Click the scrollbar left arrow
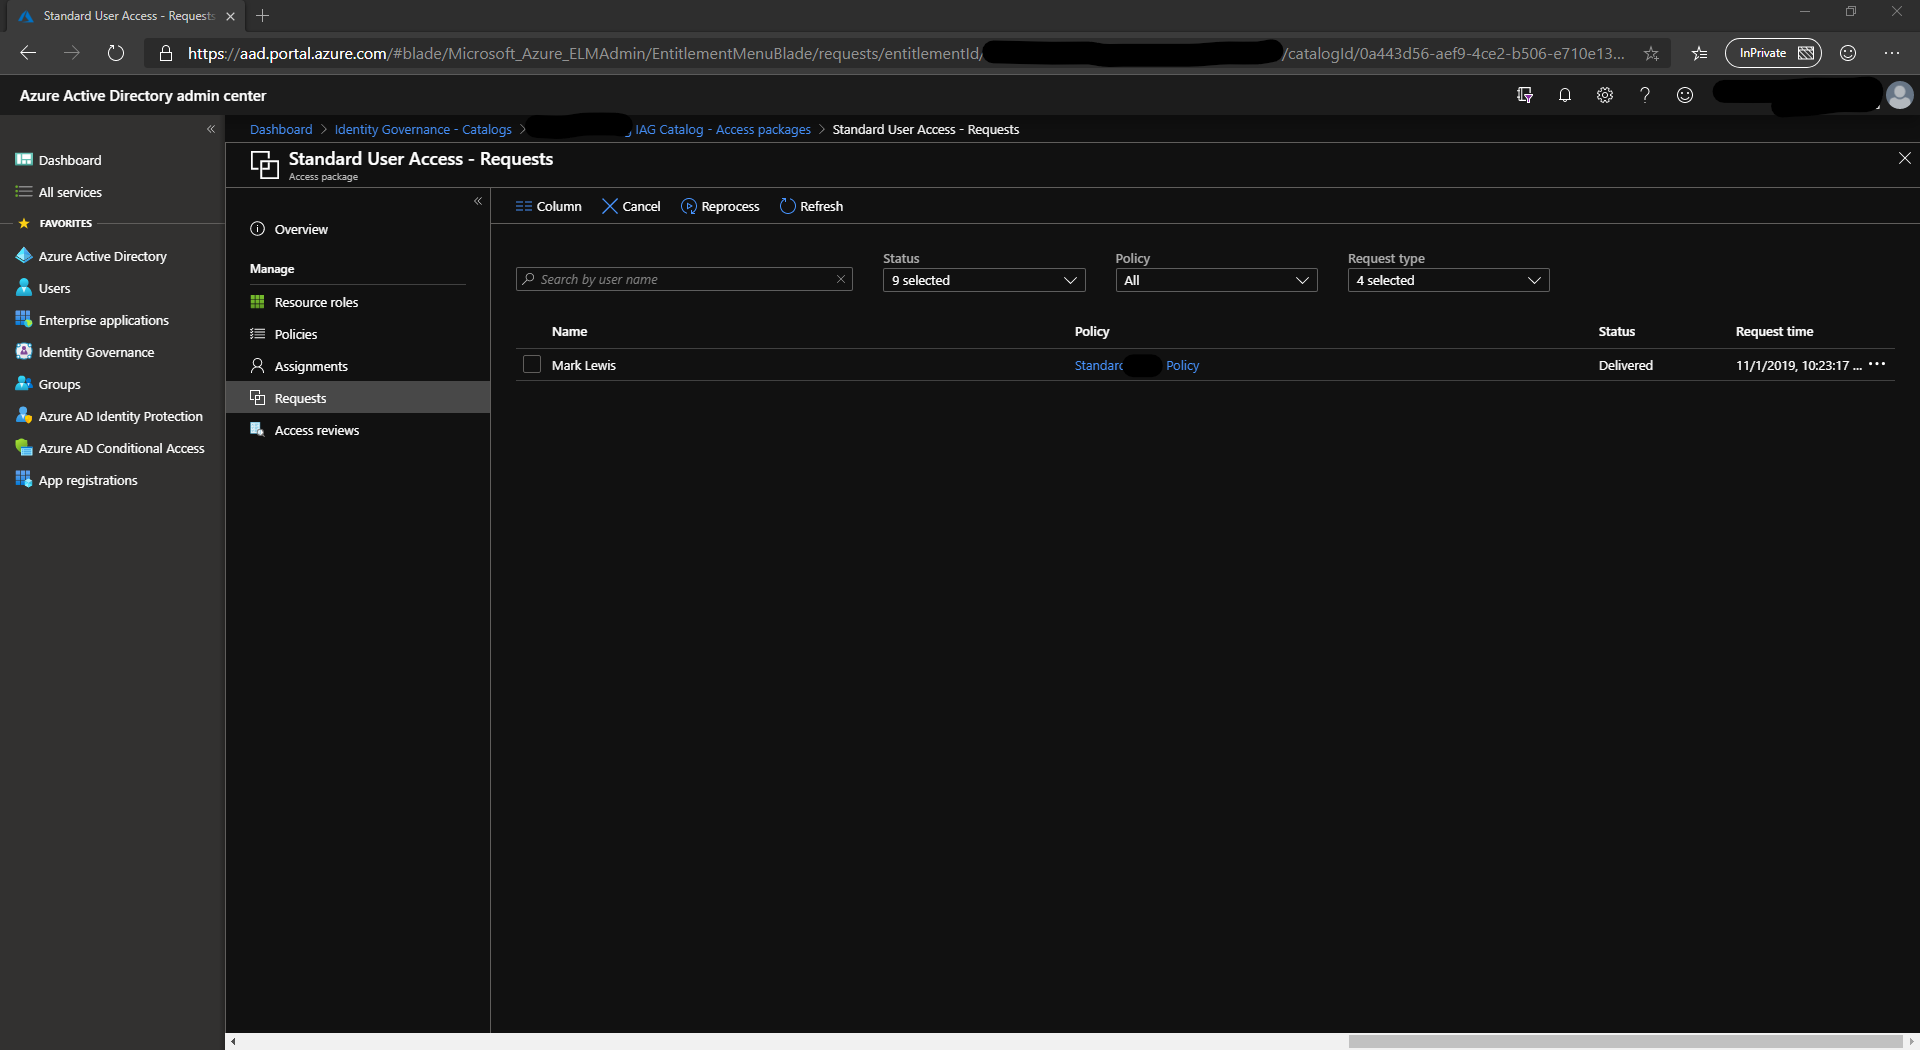 (233, 1041)
